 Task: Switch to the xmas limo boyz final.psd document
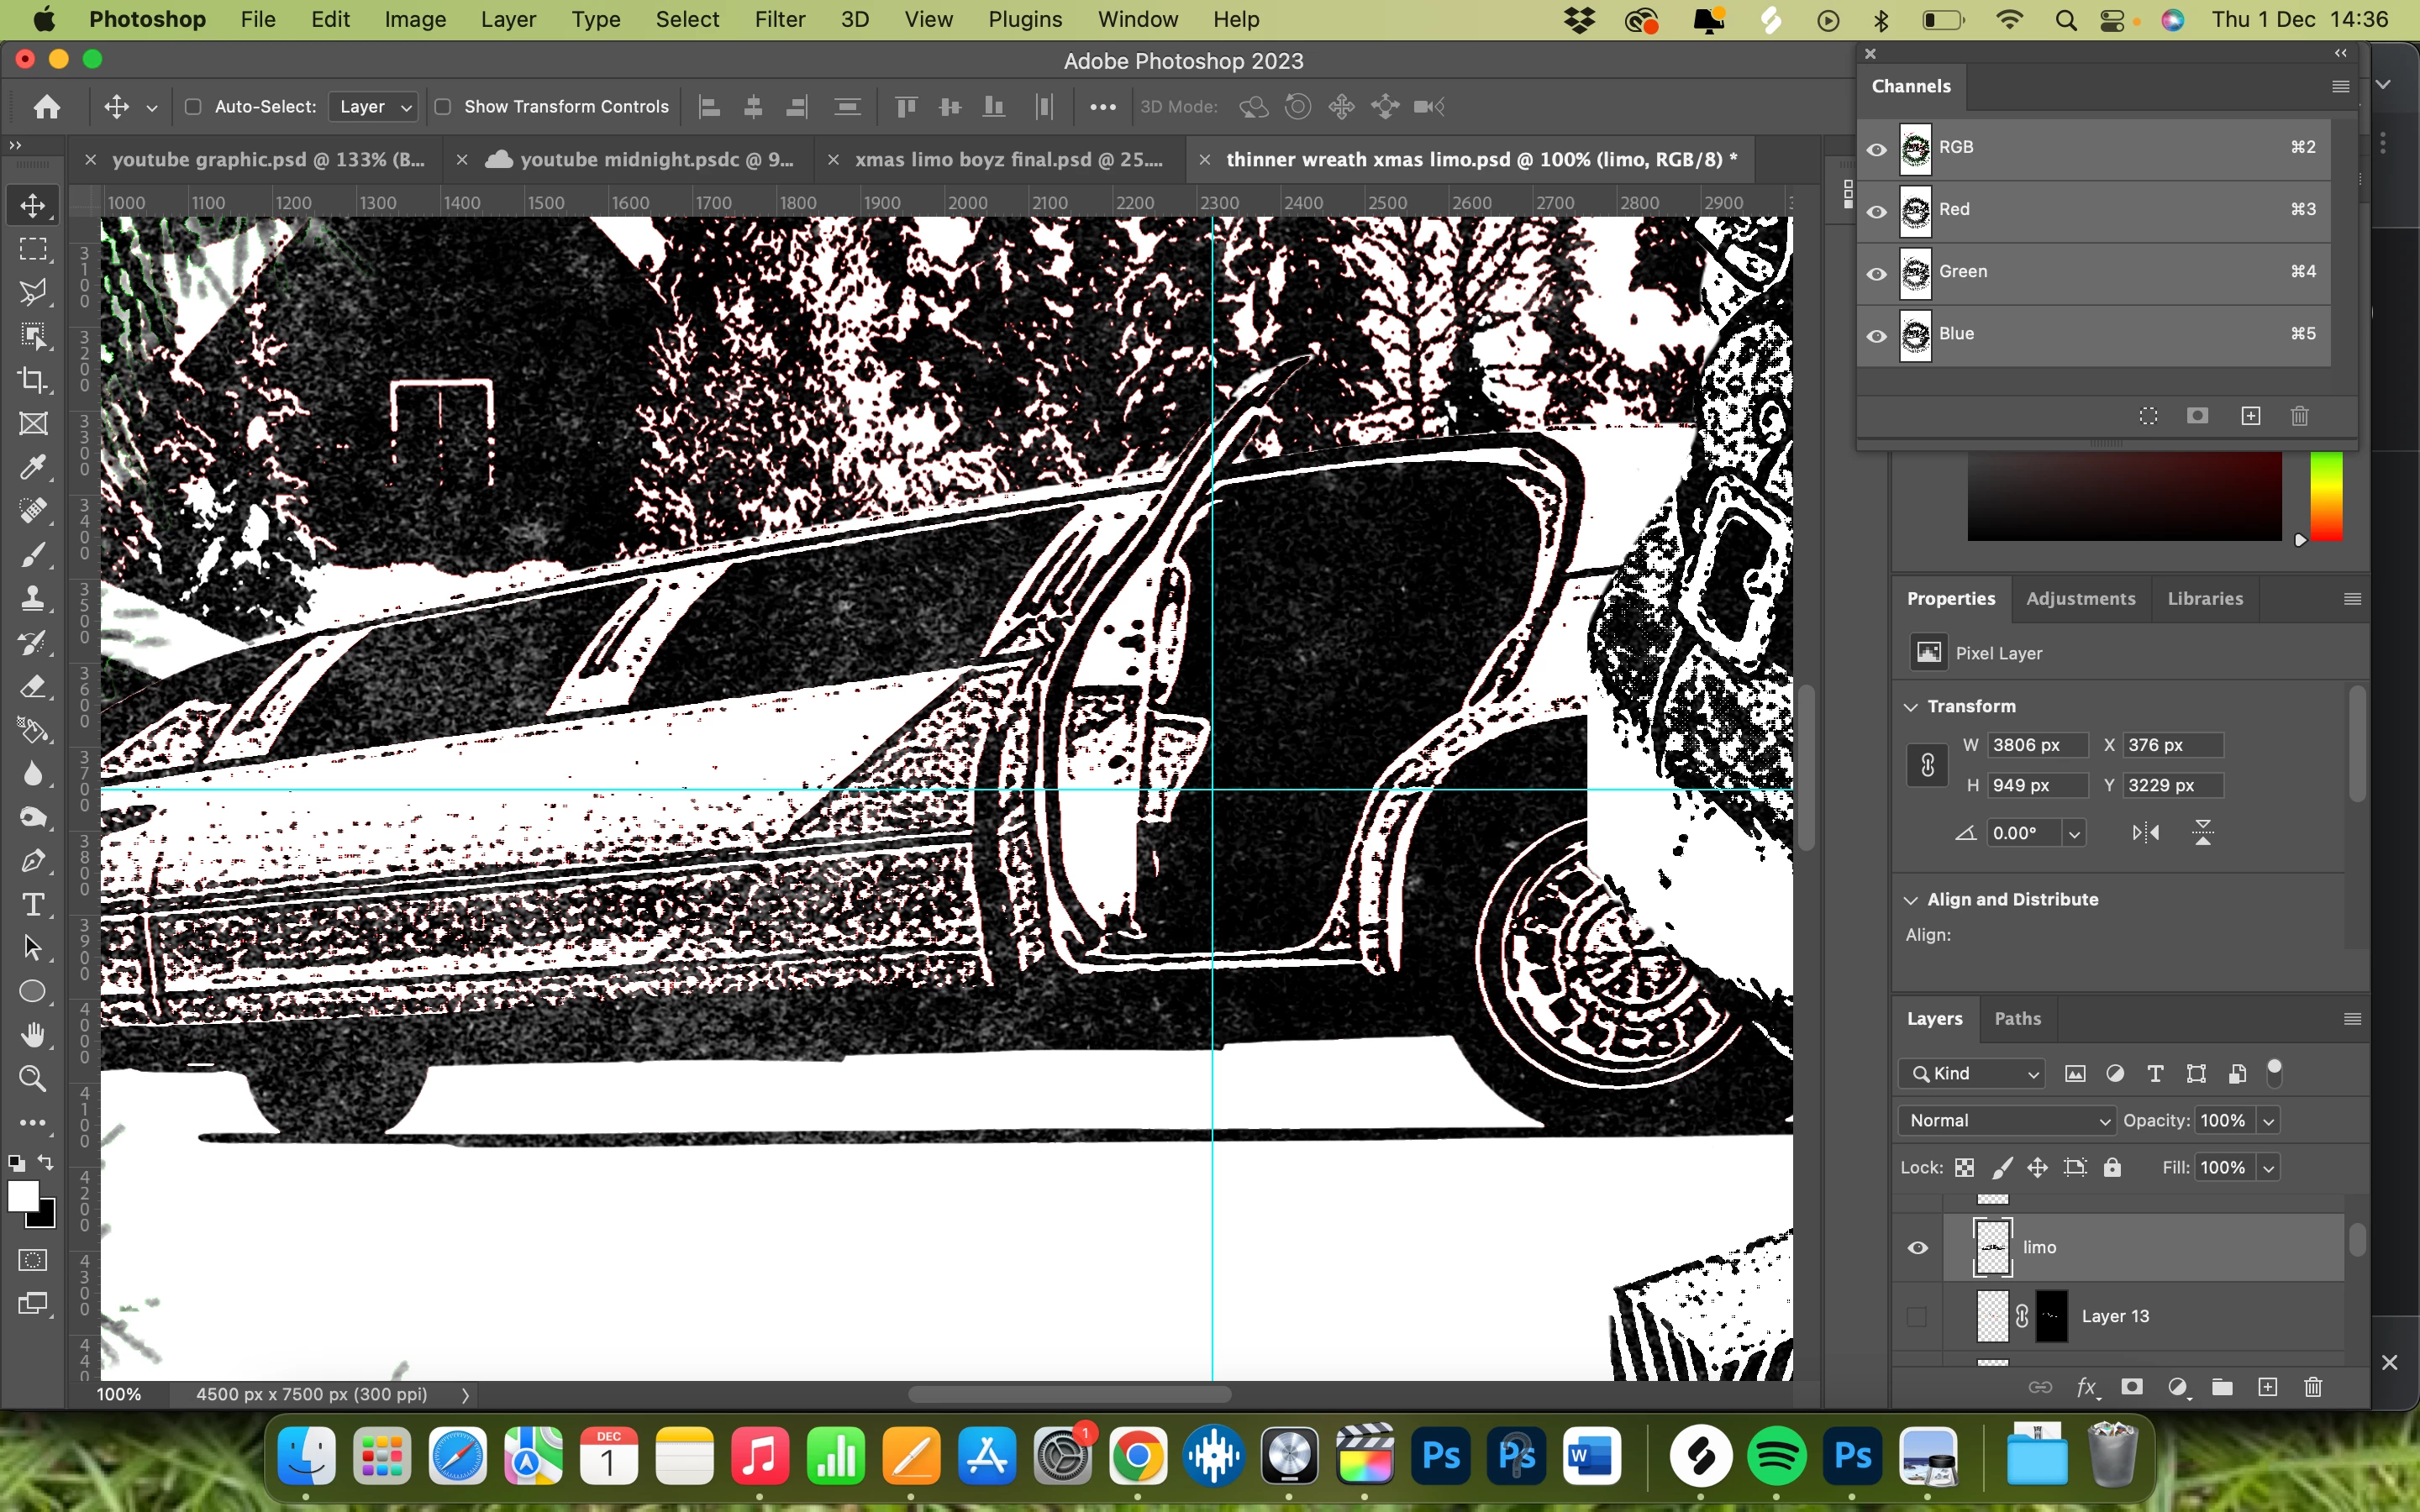coord(1007,160)
